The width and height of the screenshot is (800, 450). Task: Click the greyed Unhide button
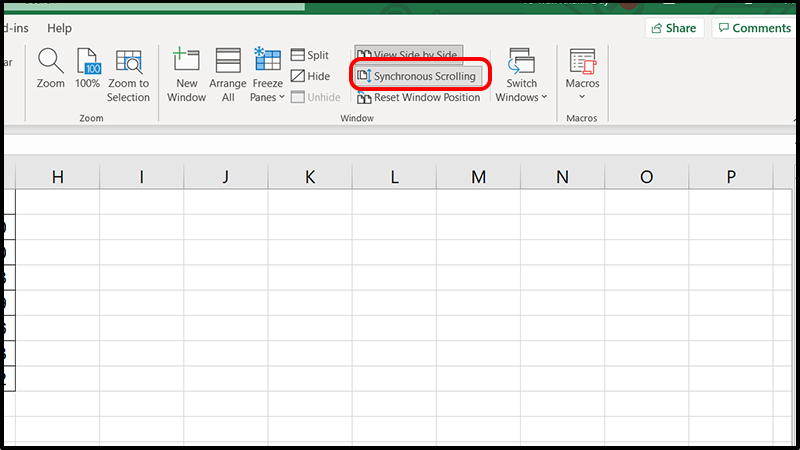(x=315, y=97)
